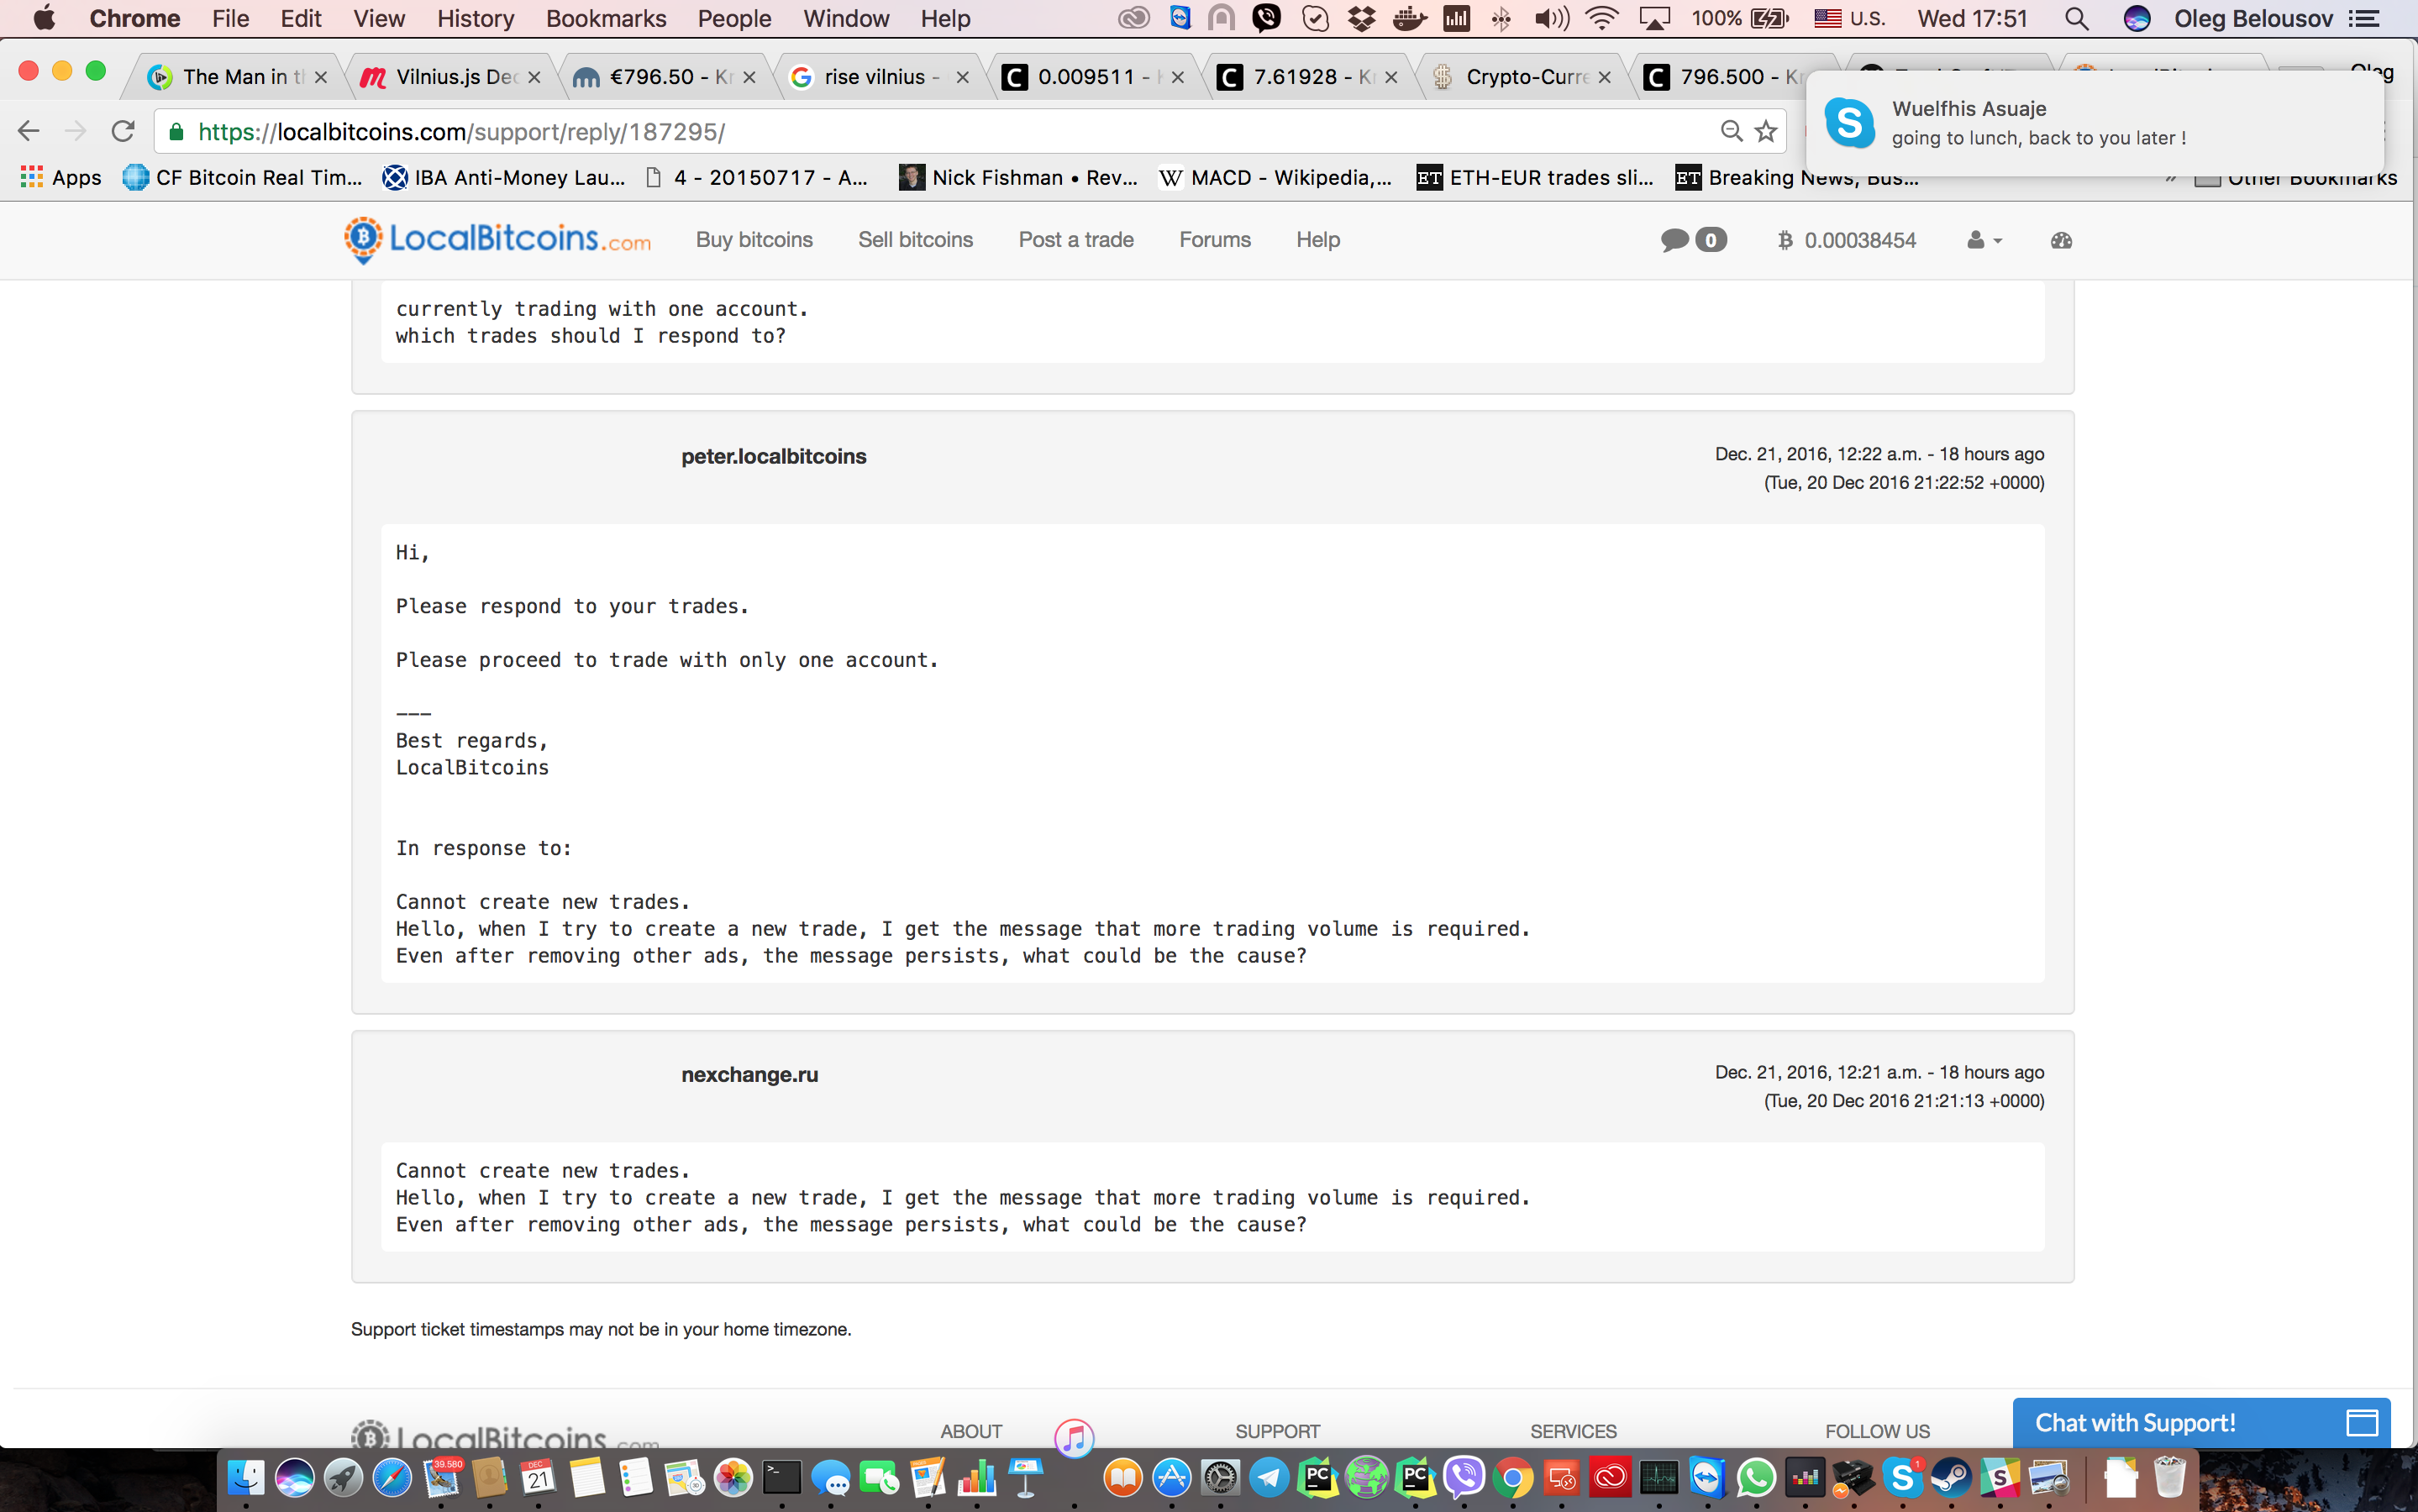Viewport: 2418px width, 1512px height.
Task: Reload the page with the refresh icon
Action: (123, 131)
